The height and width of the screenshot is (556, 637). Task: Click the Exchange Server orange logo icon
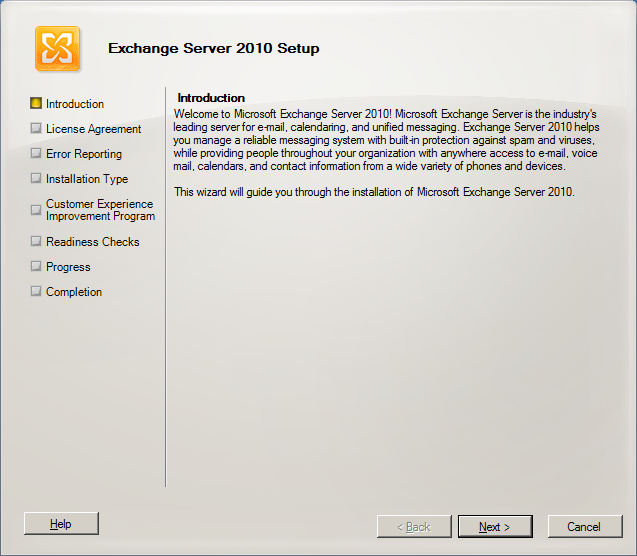pos(57,49)
